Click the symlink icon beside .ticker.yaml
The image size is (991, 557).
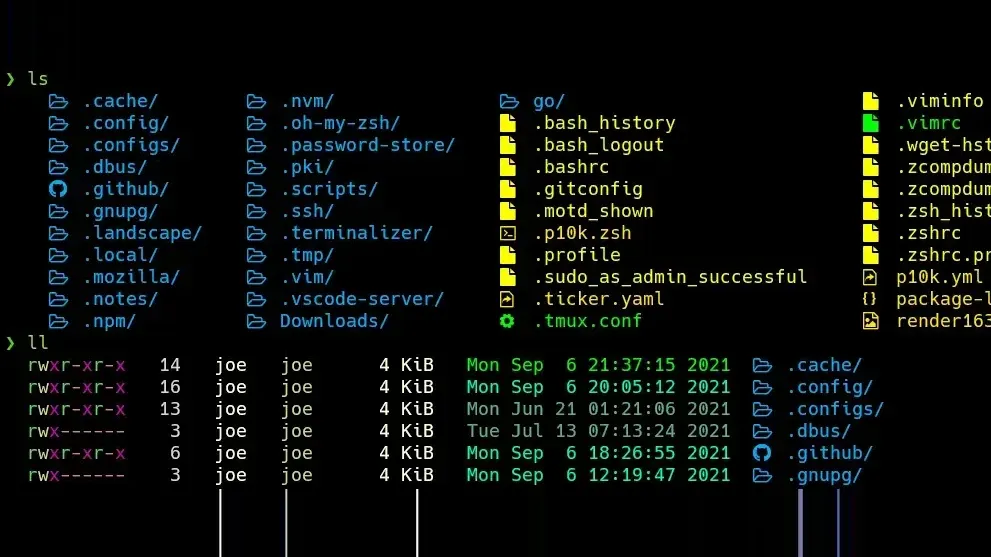tap(508, 299)
